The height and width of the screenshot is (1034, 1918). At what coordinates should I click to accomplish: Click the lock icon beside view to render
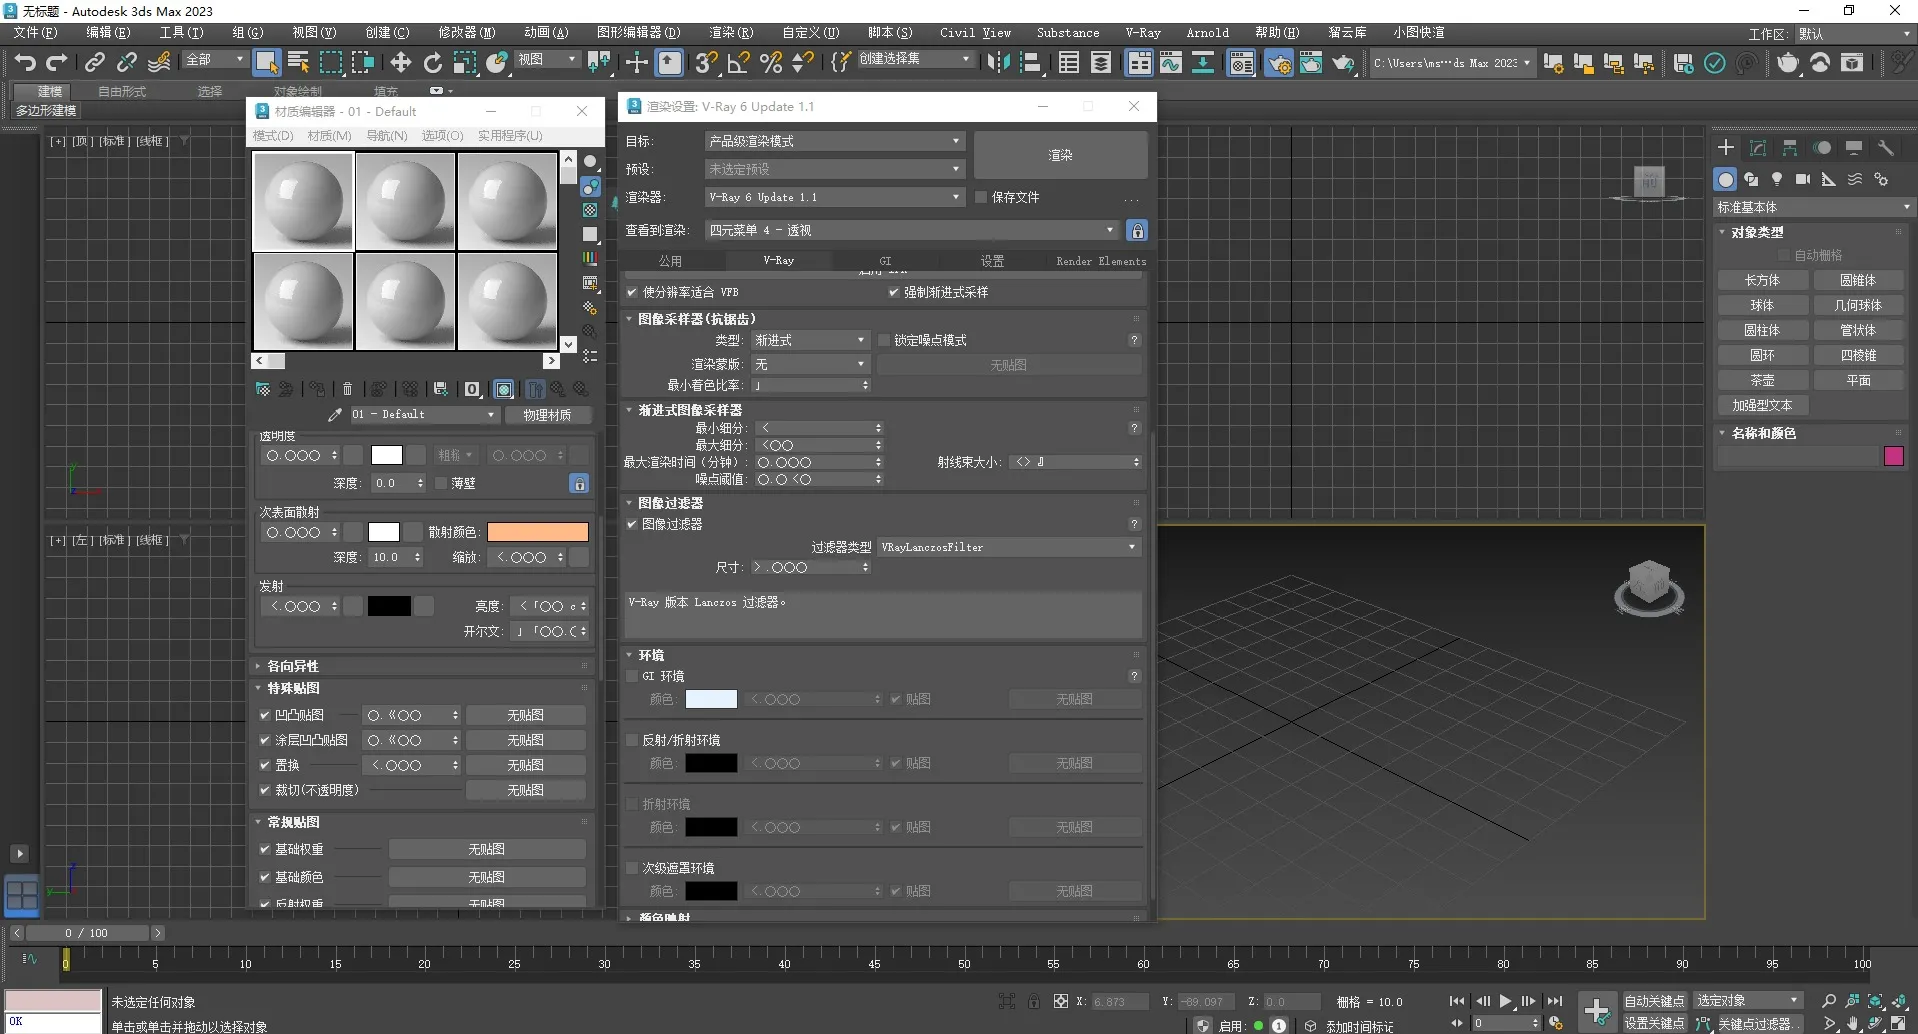[x=1137, y=231]
